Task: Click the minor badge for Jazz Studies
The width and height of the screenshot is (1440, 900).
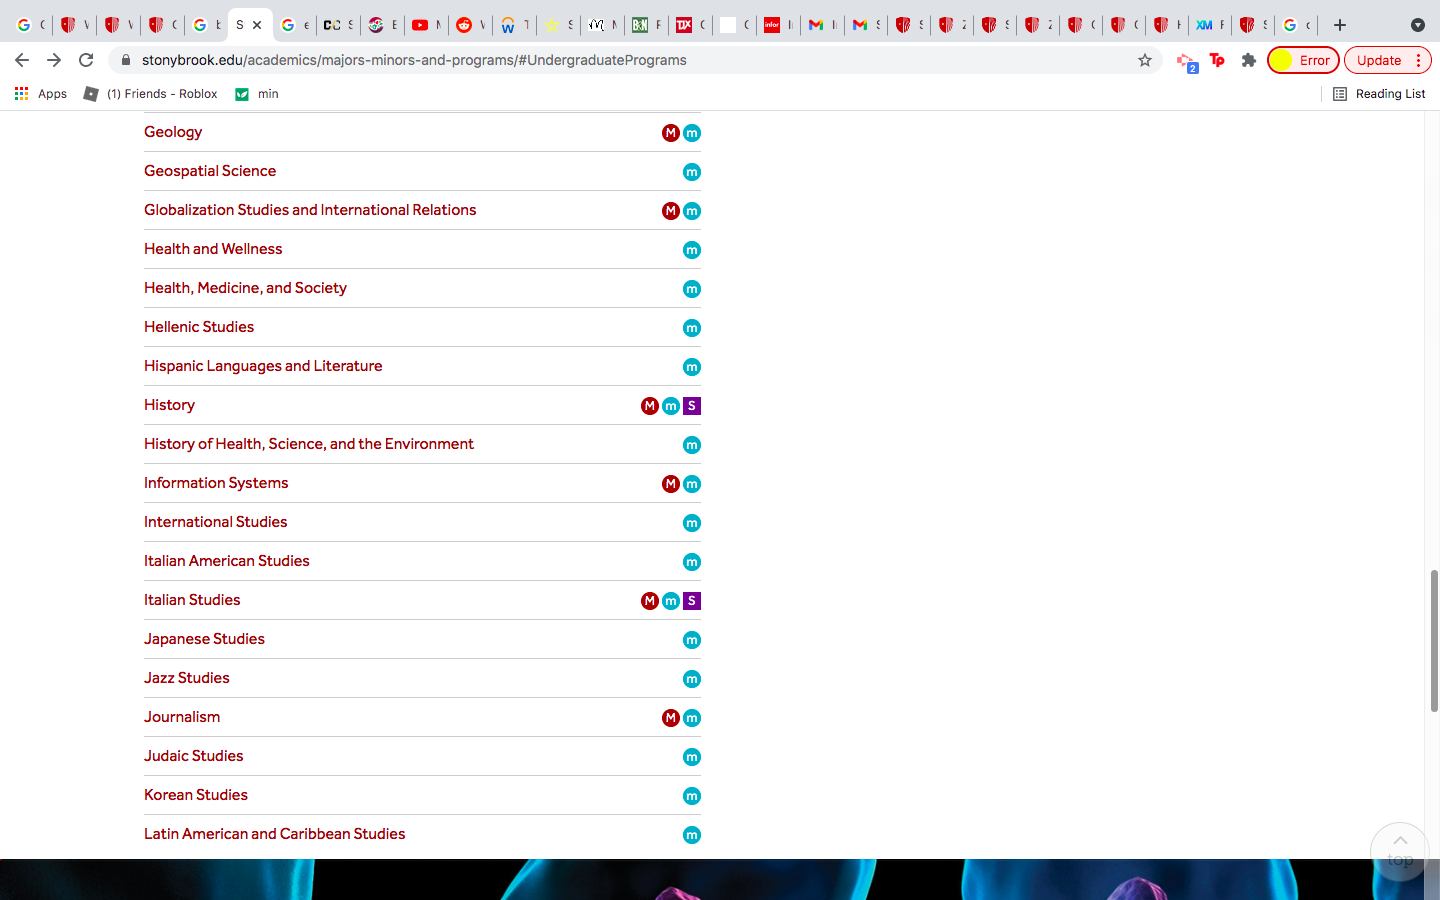Action: coord(692,679)
